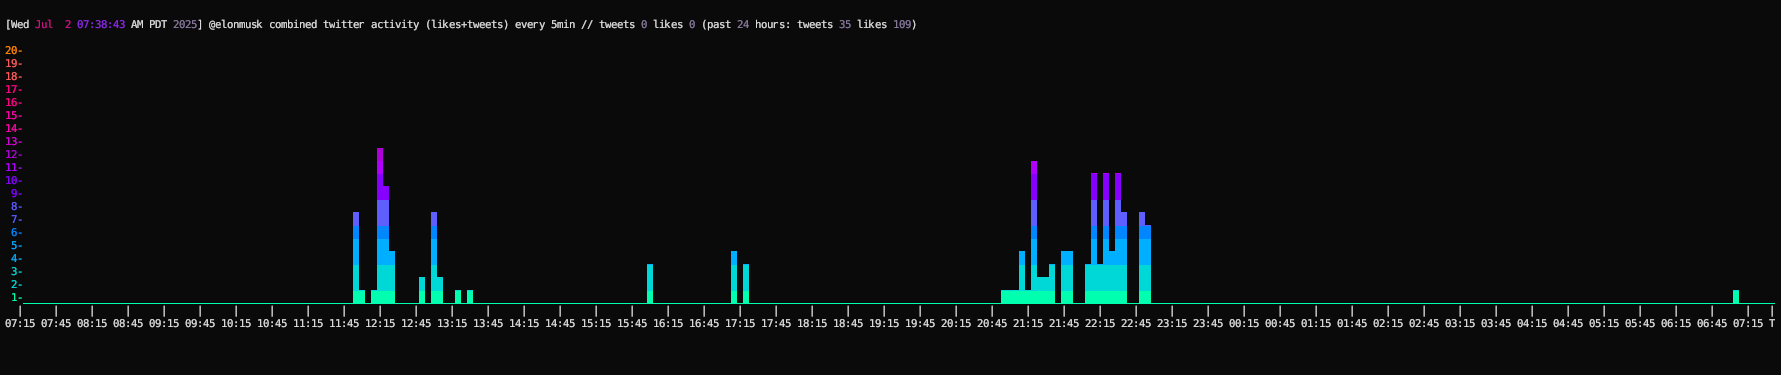Click the 20:15 time label on the x-axis

click(956, 323)
